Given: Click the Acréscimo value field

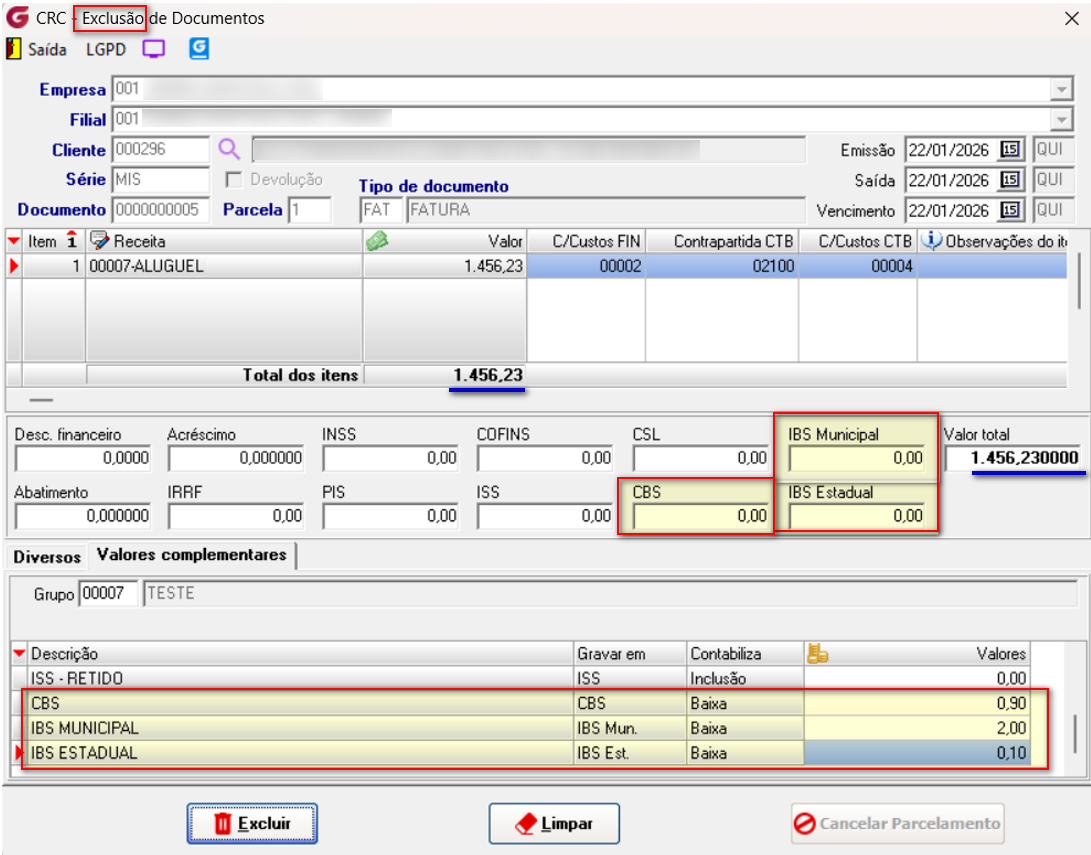Looking at the screenshot, I should point(237,458).
